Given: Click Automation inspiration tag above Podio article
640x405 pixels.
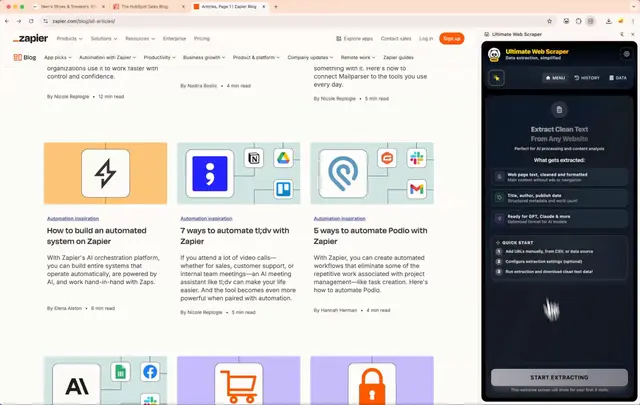Looking at the screenshot, I should tap(340, 218).
